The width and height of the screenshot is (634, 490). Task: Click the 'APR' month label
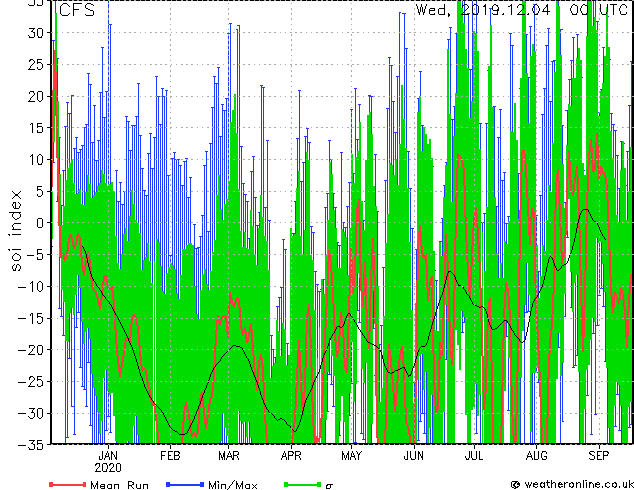[291, 456]
